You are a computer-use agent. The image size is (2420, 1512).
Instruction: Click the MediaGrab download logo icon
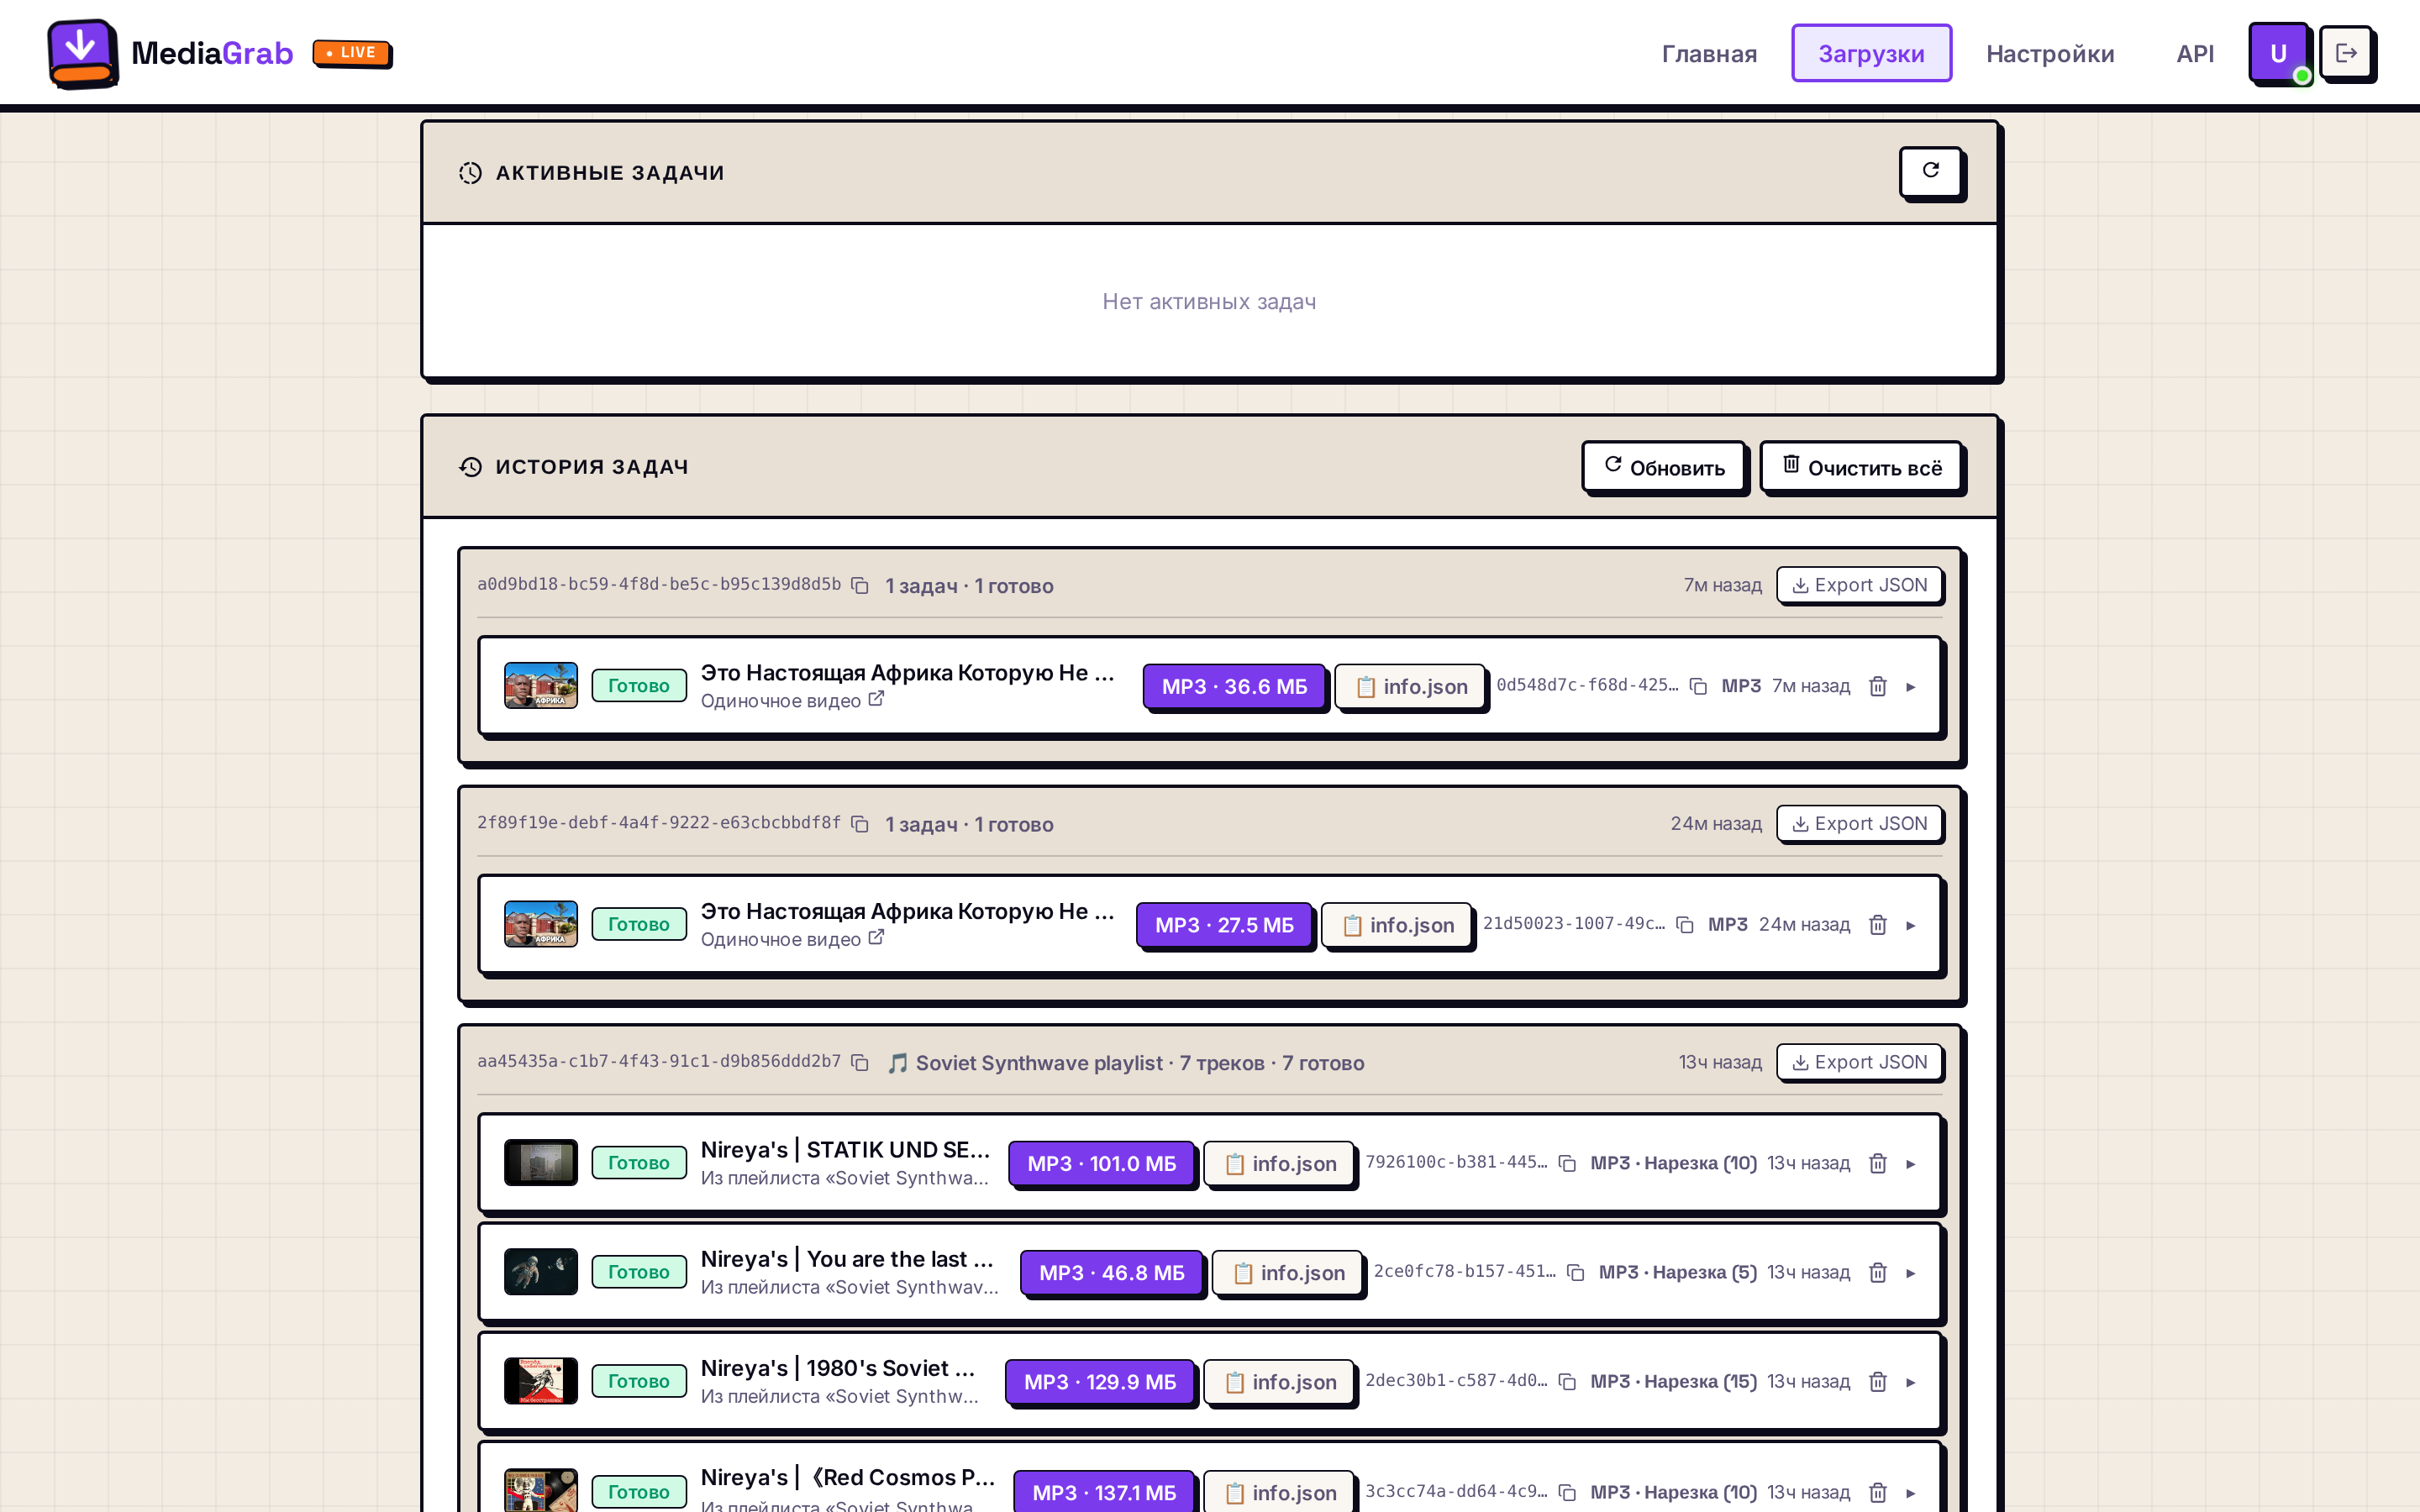click(82, 53)
